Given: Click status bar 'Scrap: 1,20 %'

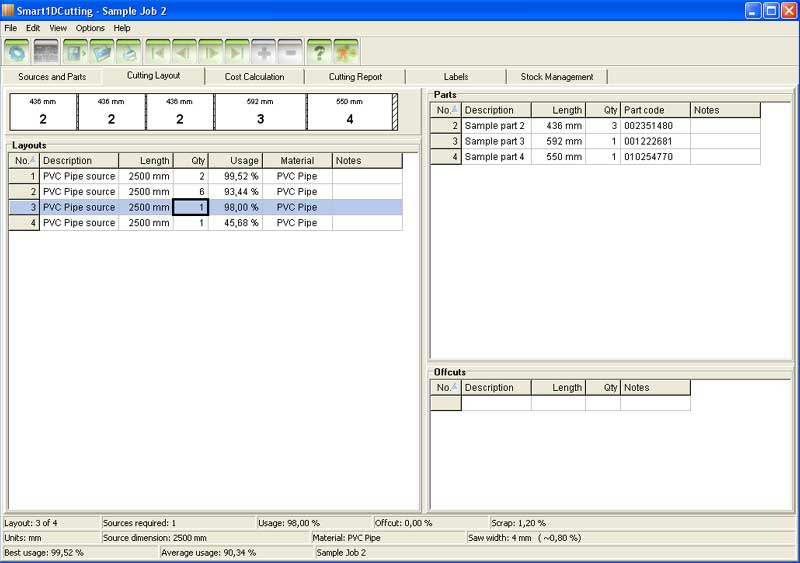Looking at the screenshot, I should click(x=518, y=523).
